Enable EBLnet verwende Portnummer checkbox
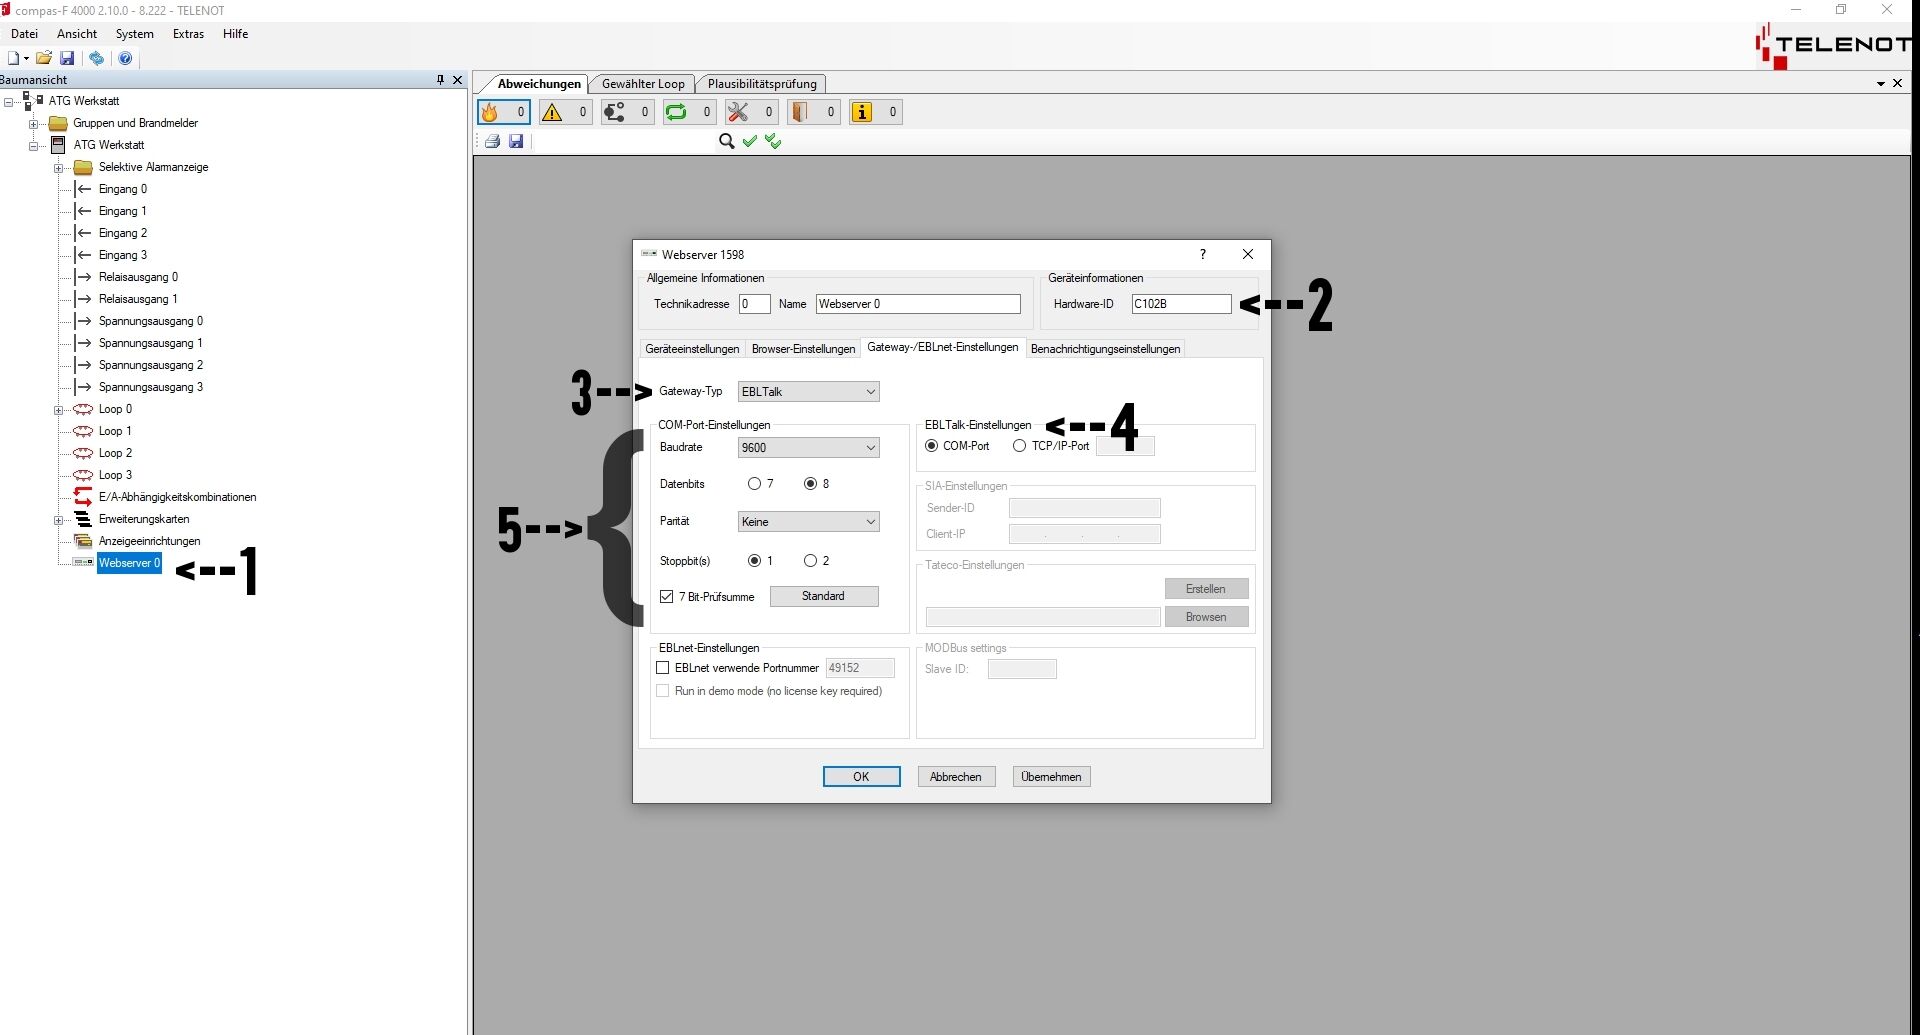This screenshot has height=1035, width=1920. pyautogui.click(x=662, y=668)
